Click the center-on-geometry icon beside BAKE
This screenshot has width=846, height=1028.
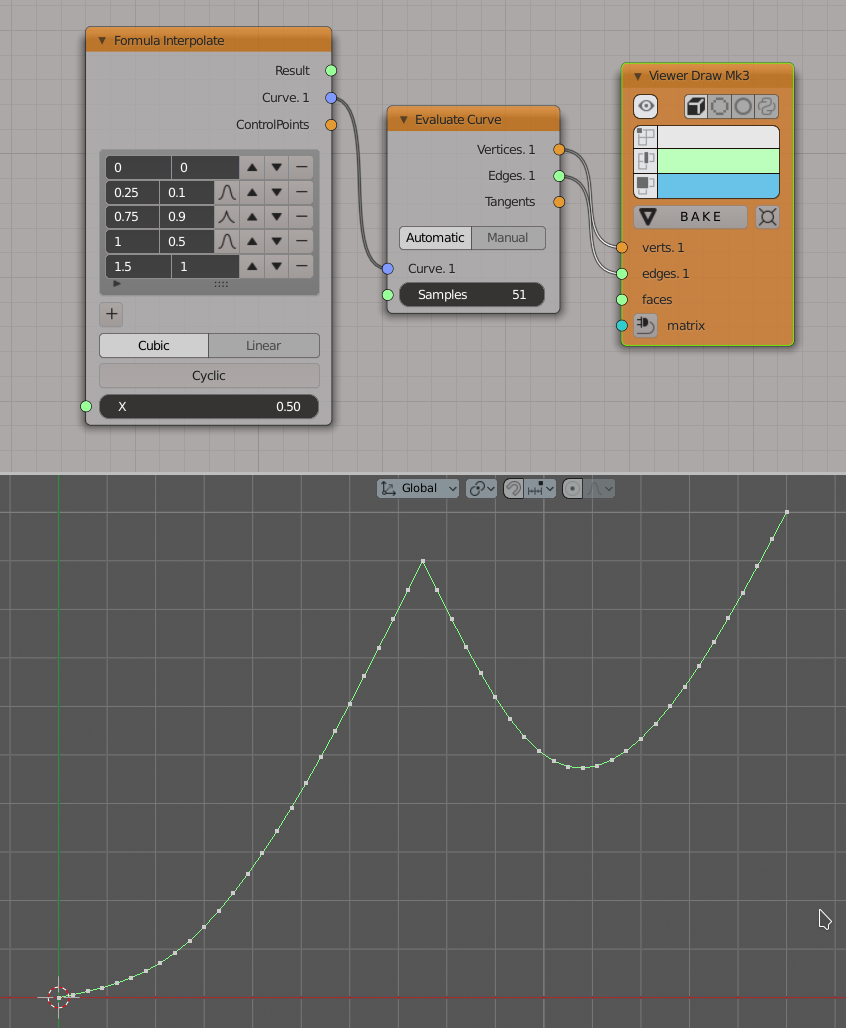(767, 217)
